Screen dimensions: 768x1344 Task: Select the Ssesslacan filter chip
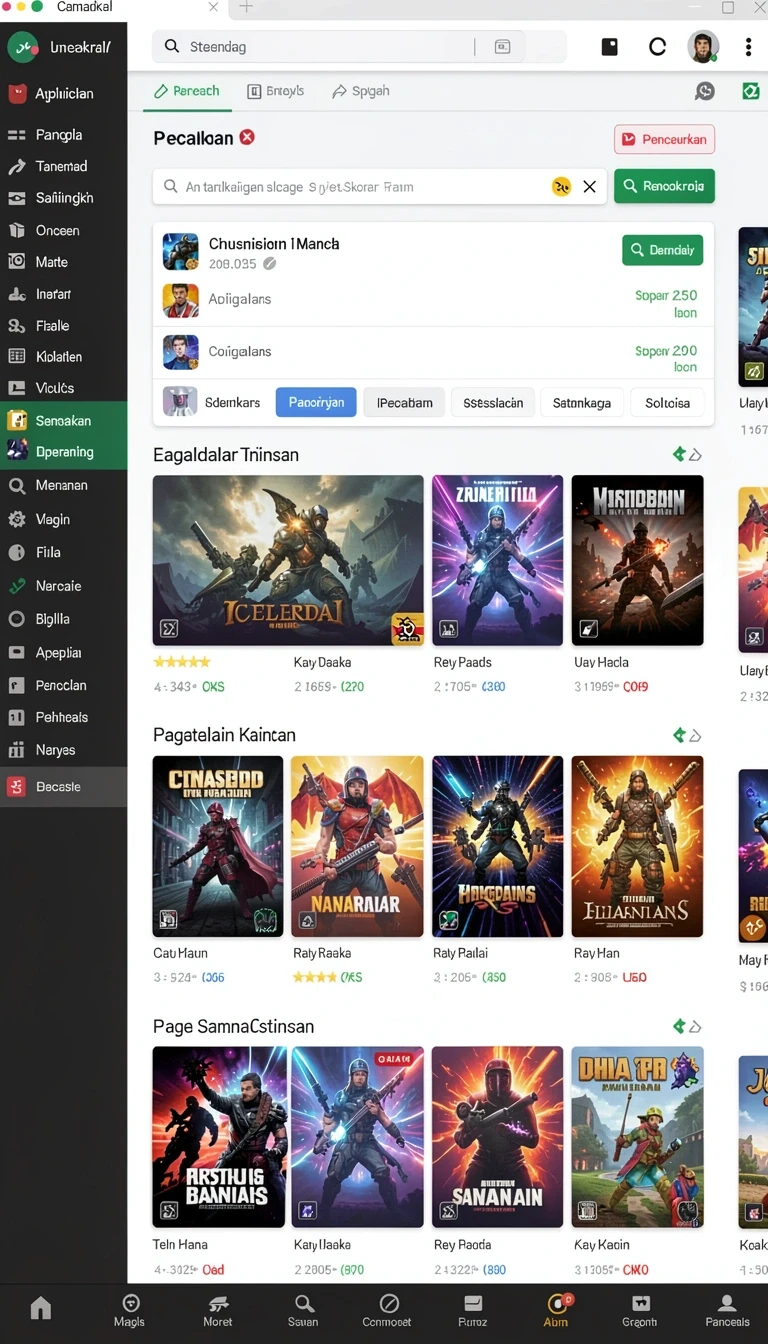(493, 402)
